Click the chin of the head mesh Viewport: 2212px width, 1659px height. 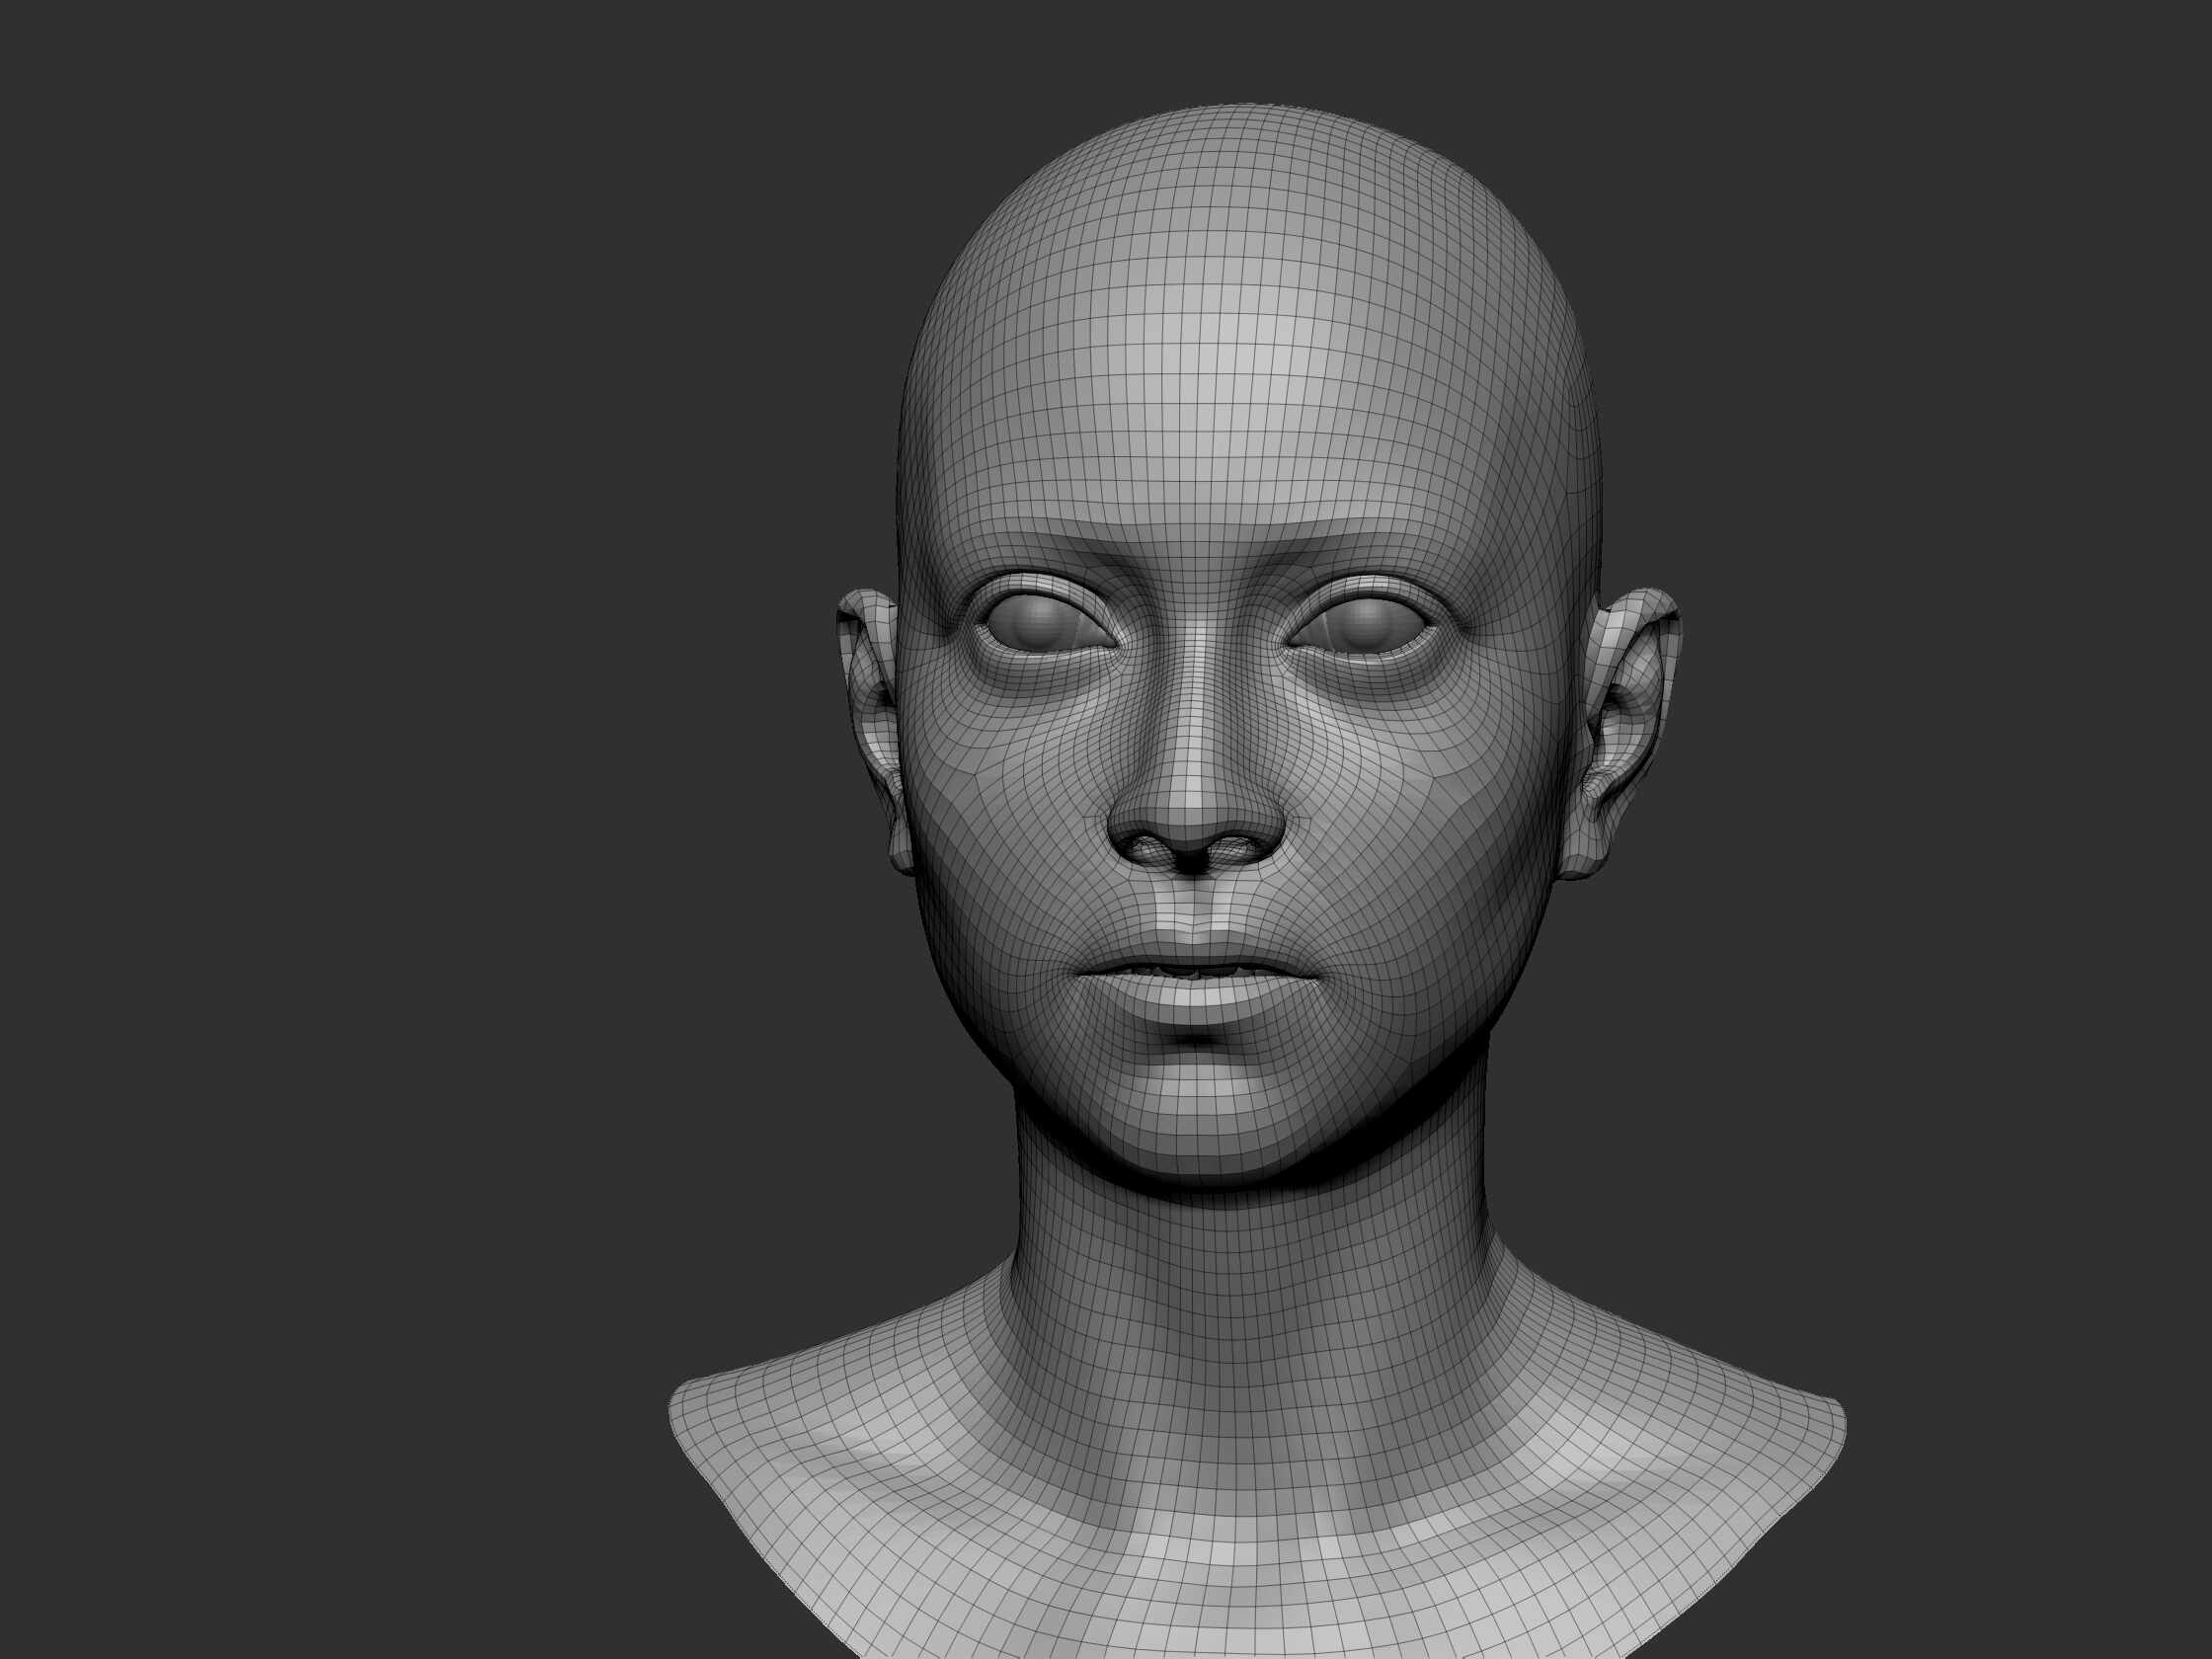[1197, 1110]
